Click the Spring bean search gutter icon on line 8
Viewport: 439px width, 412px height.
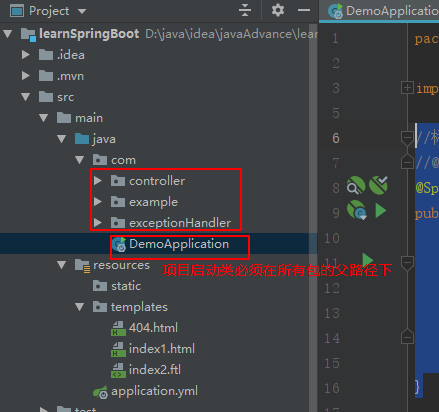pyautogui.click(x=356, y=185)
